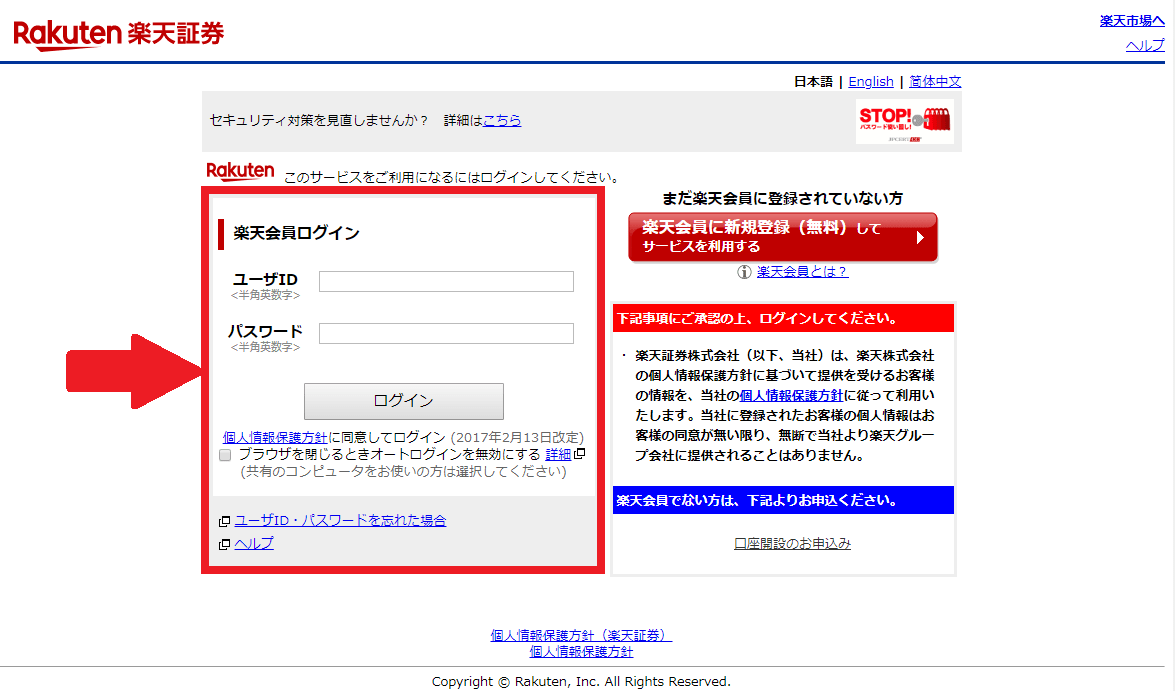Click the popup icon before the login box ヘルプ link
1175x691 pixels.
point(224,544)
